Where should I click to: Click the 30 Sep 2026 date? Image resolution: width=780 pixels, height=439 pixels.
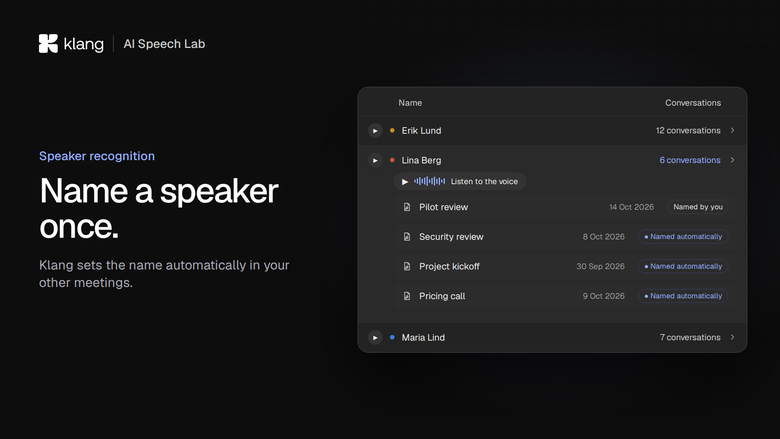pyautogui.click(x=600, y=266)
